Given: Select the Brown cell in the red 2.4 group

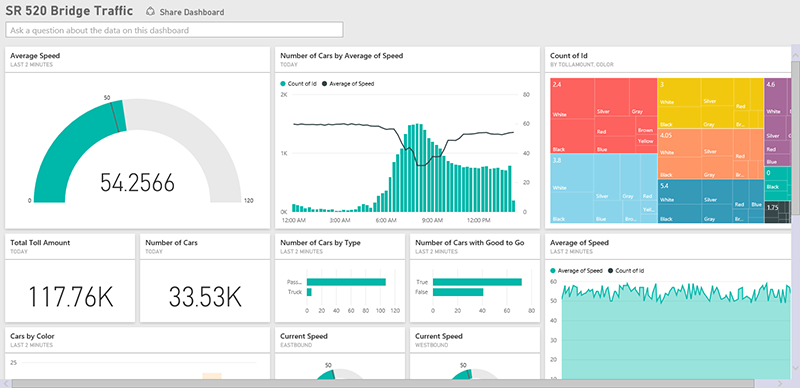Looking at the screenshot, I should coord(646,125).
